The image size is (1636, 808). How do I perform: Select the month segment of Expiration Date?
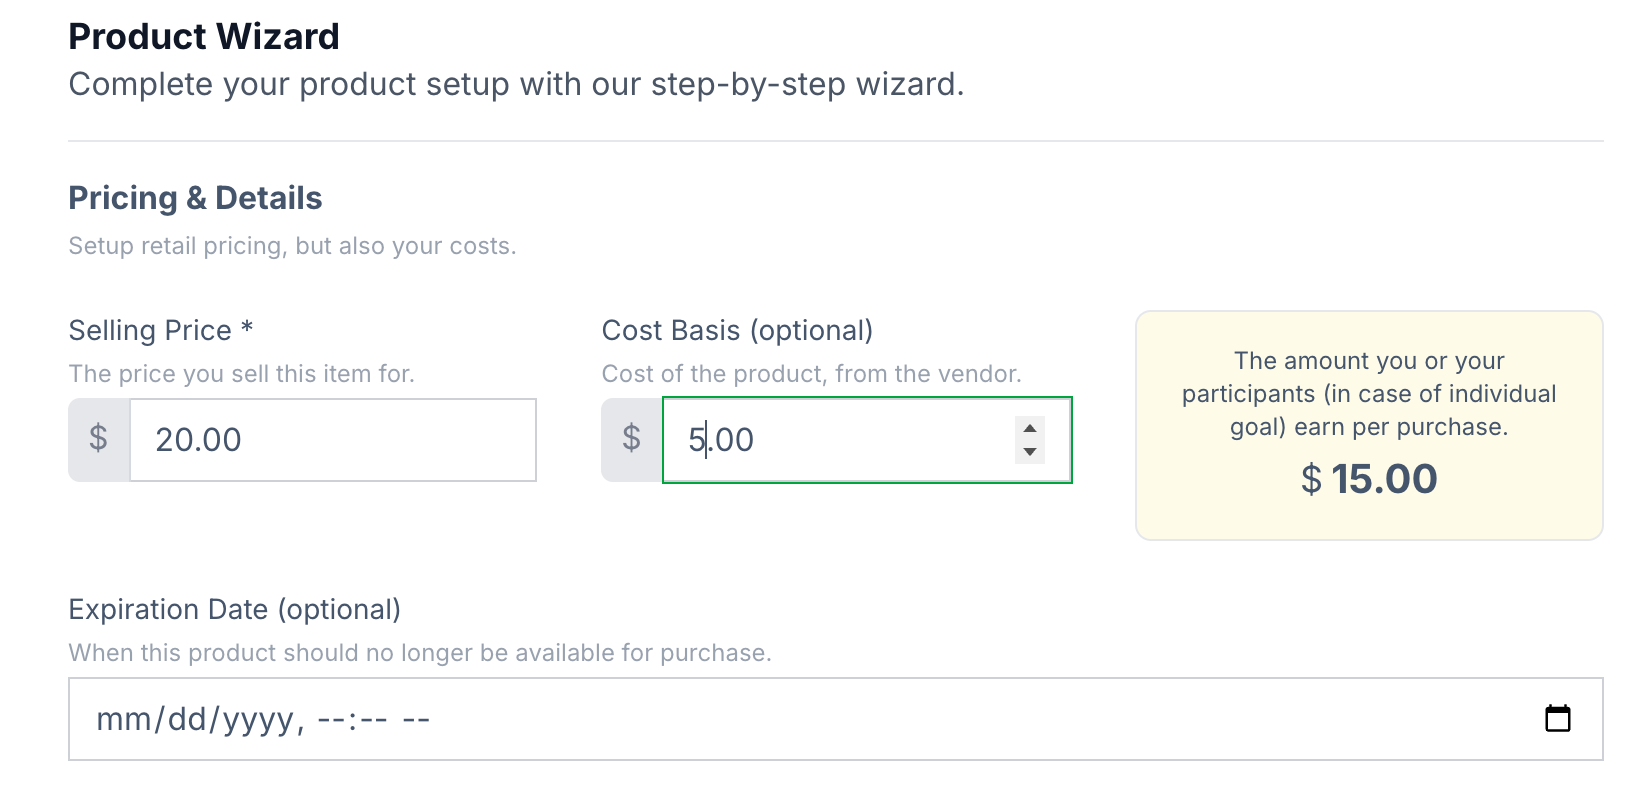tap(122, 720)
